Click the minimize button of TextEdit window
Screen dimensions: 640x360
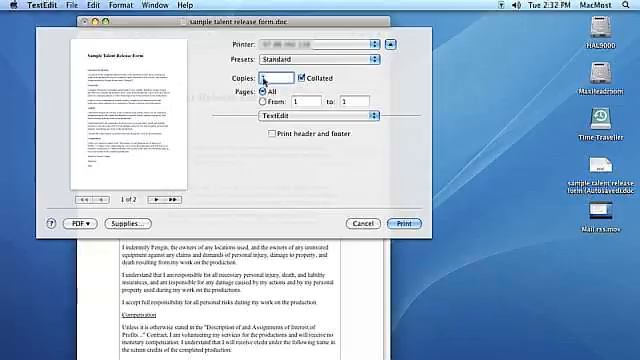point(95,21)
